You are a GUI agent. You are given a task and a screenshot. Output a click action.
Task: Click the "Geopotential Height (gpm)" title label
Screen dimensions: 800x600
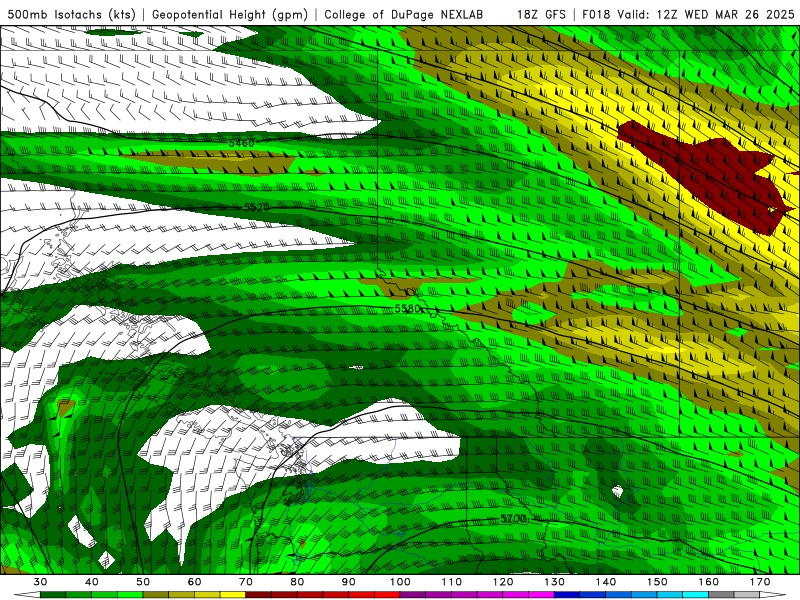pos(230,14)
